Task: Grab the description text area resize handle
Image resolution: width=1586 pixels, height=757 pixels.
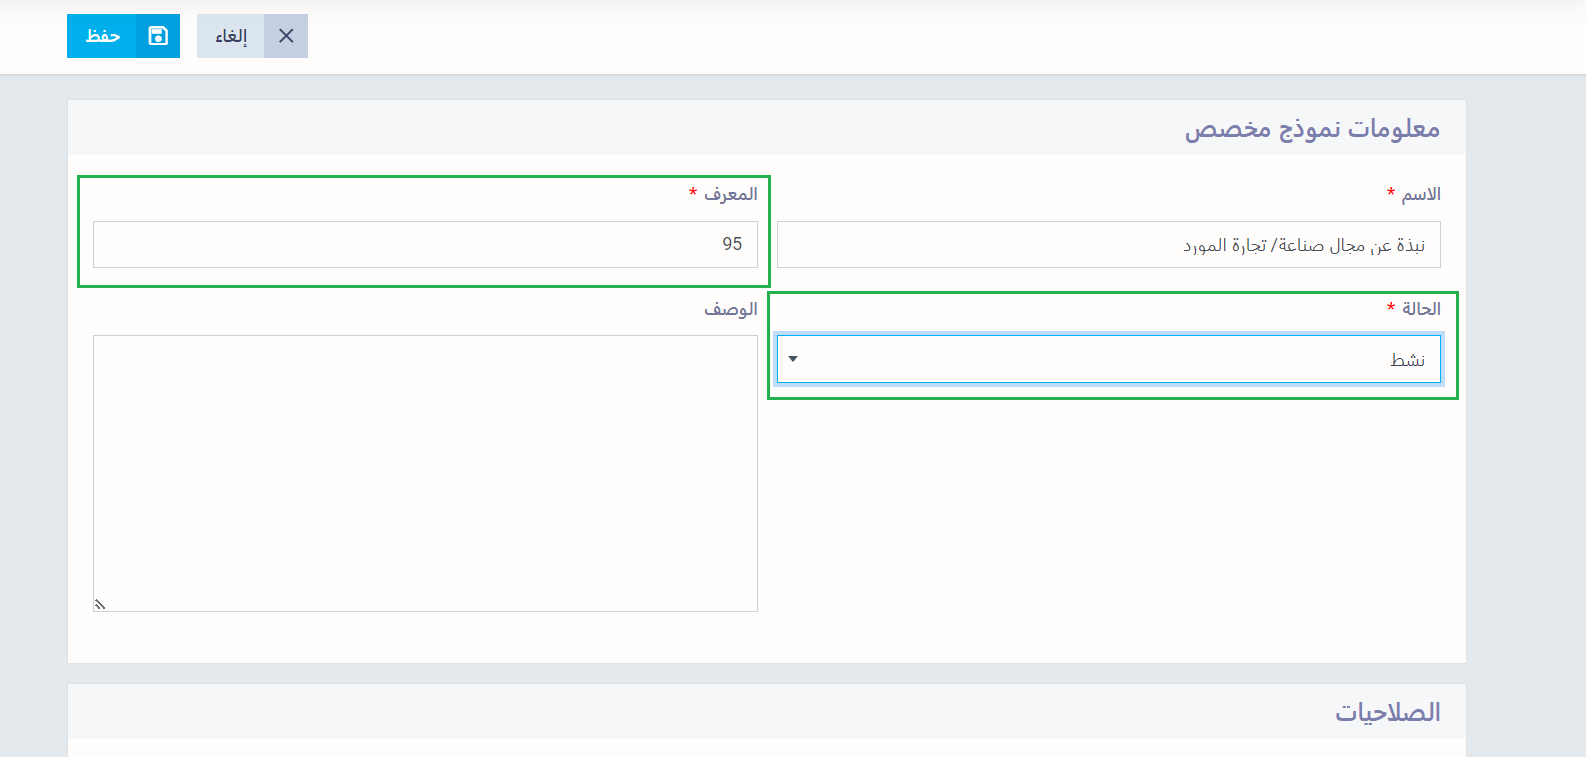Action: [100, 604]
